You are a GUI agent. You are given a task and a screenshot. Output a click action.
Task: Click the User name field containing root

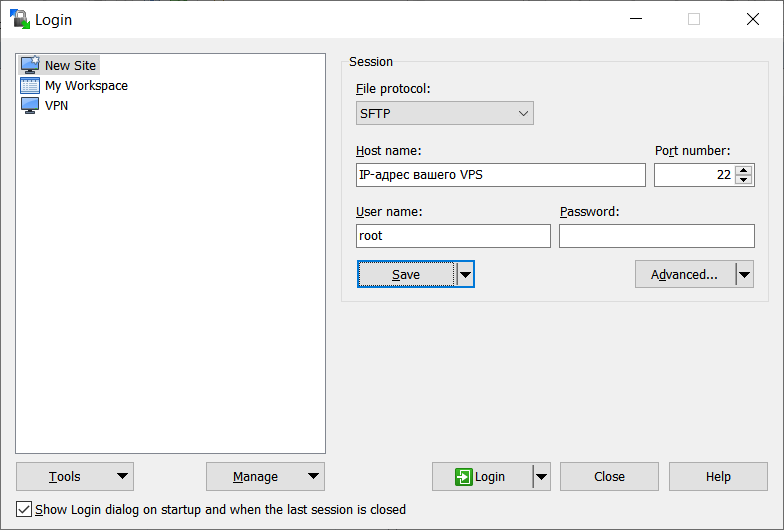[453, 236]
